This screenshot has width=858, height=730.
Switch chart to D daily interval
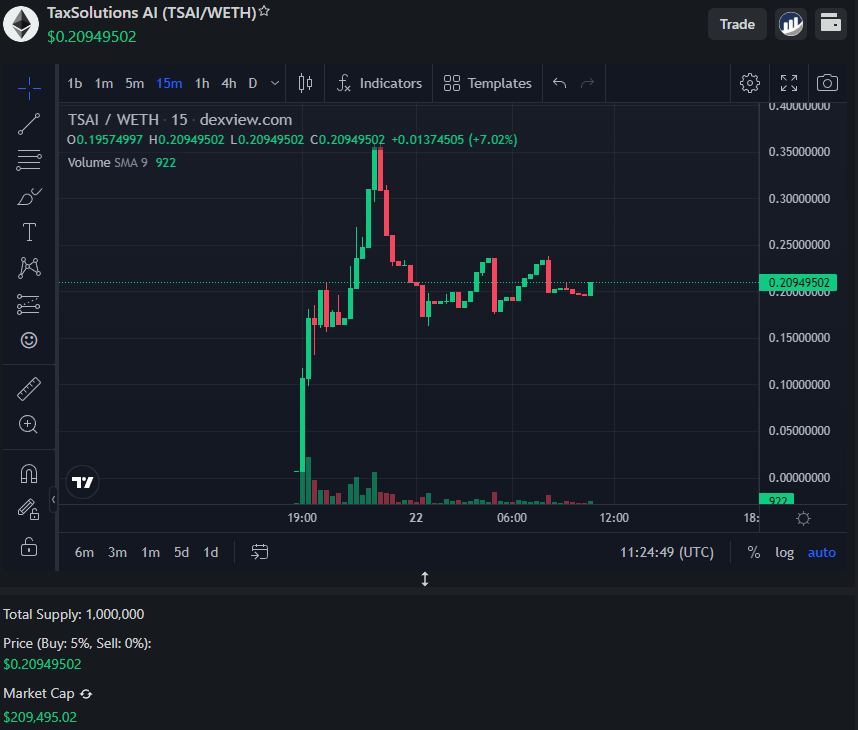[253, 83]
